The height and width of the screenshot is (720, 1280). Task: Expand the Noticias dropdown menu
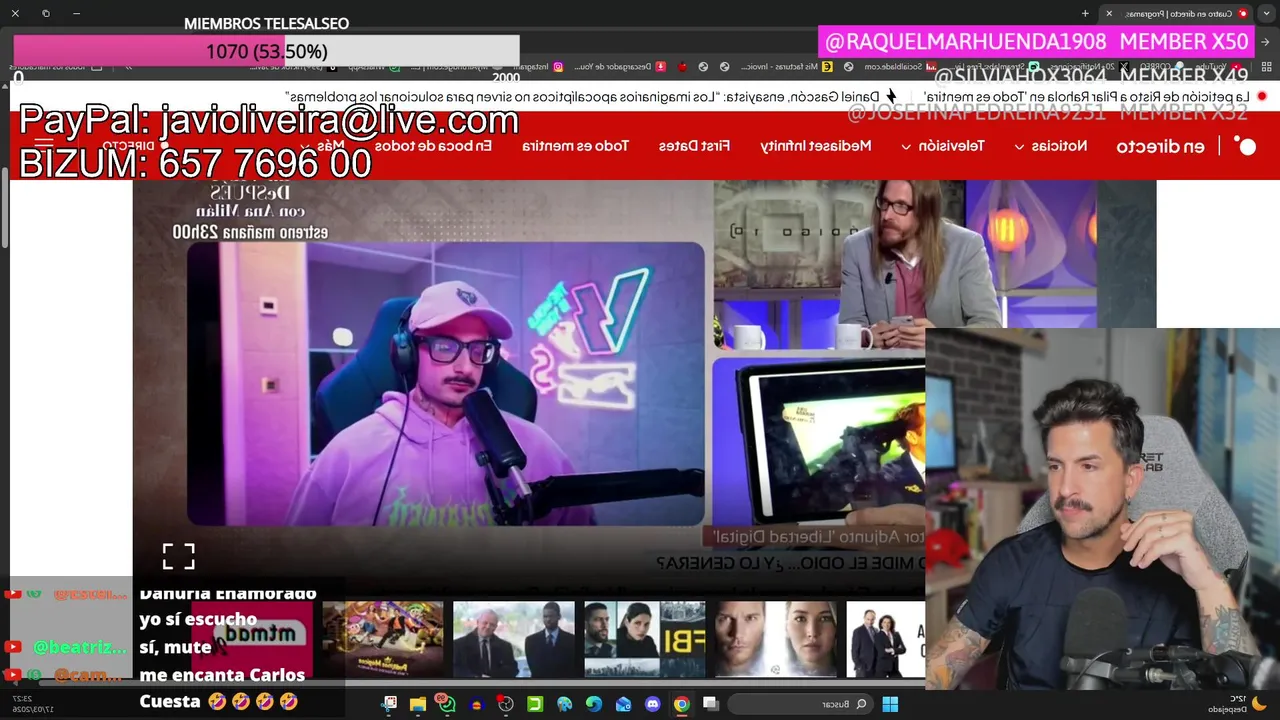(x=1050, y=146)
